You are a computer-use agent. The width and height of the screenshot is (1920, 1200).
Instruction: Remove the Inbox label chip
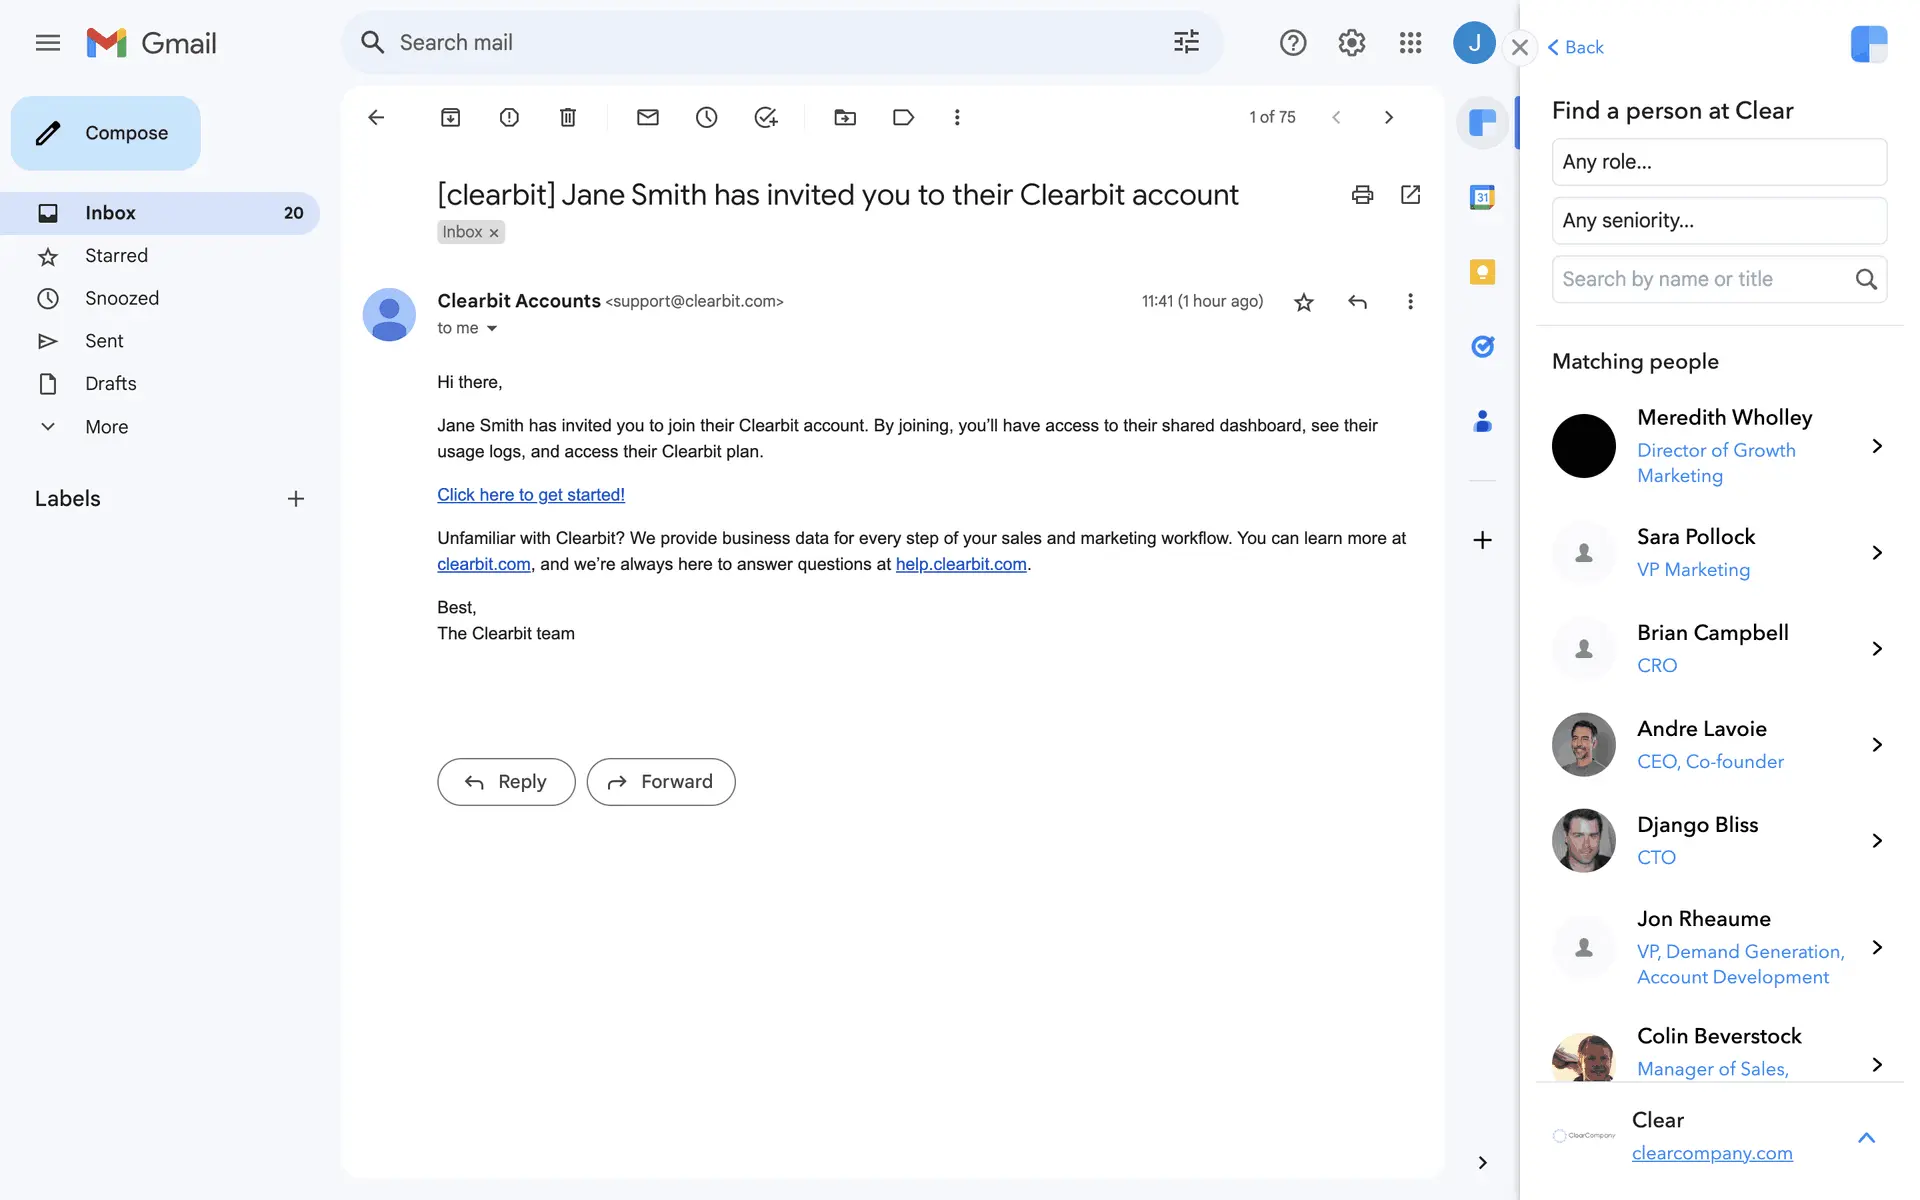[494, 233]
